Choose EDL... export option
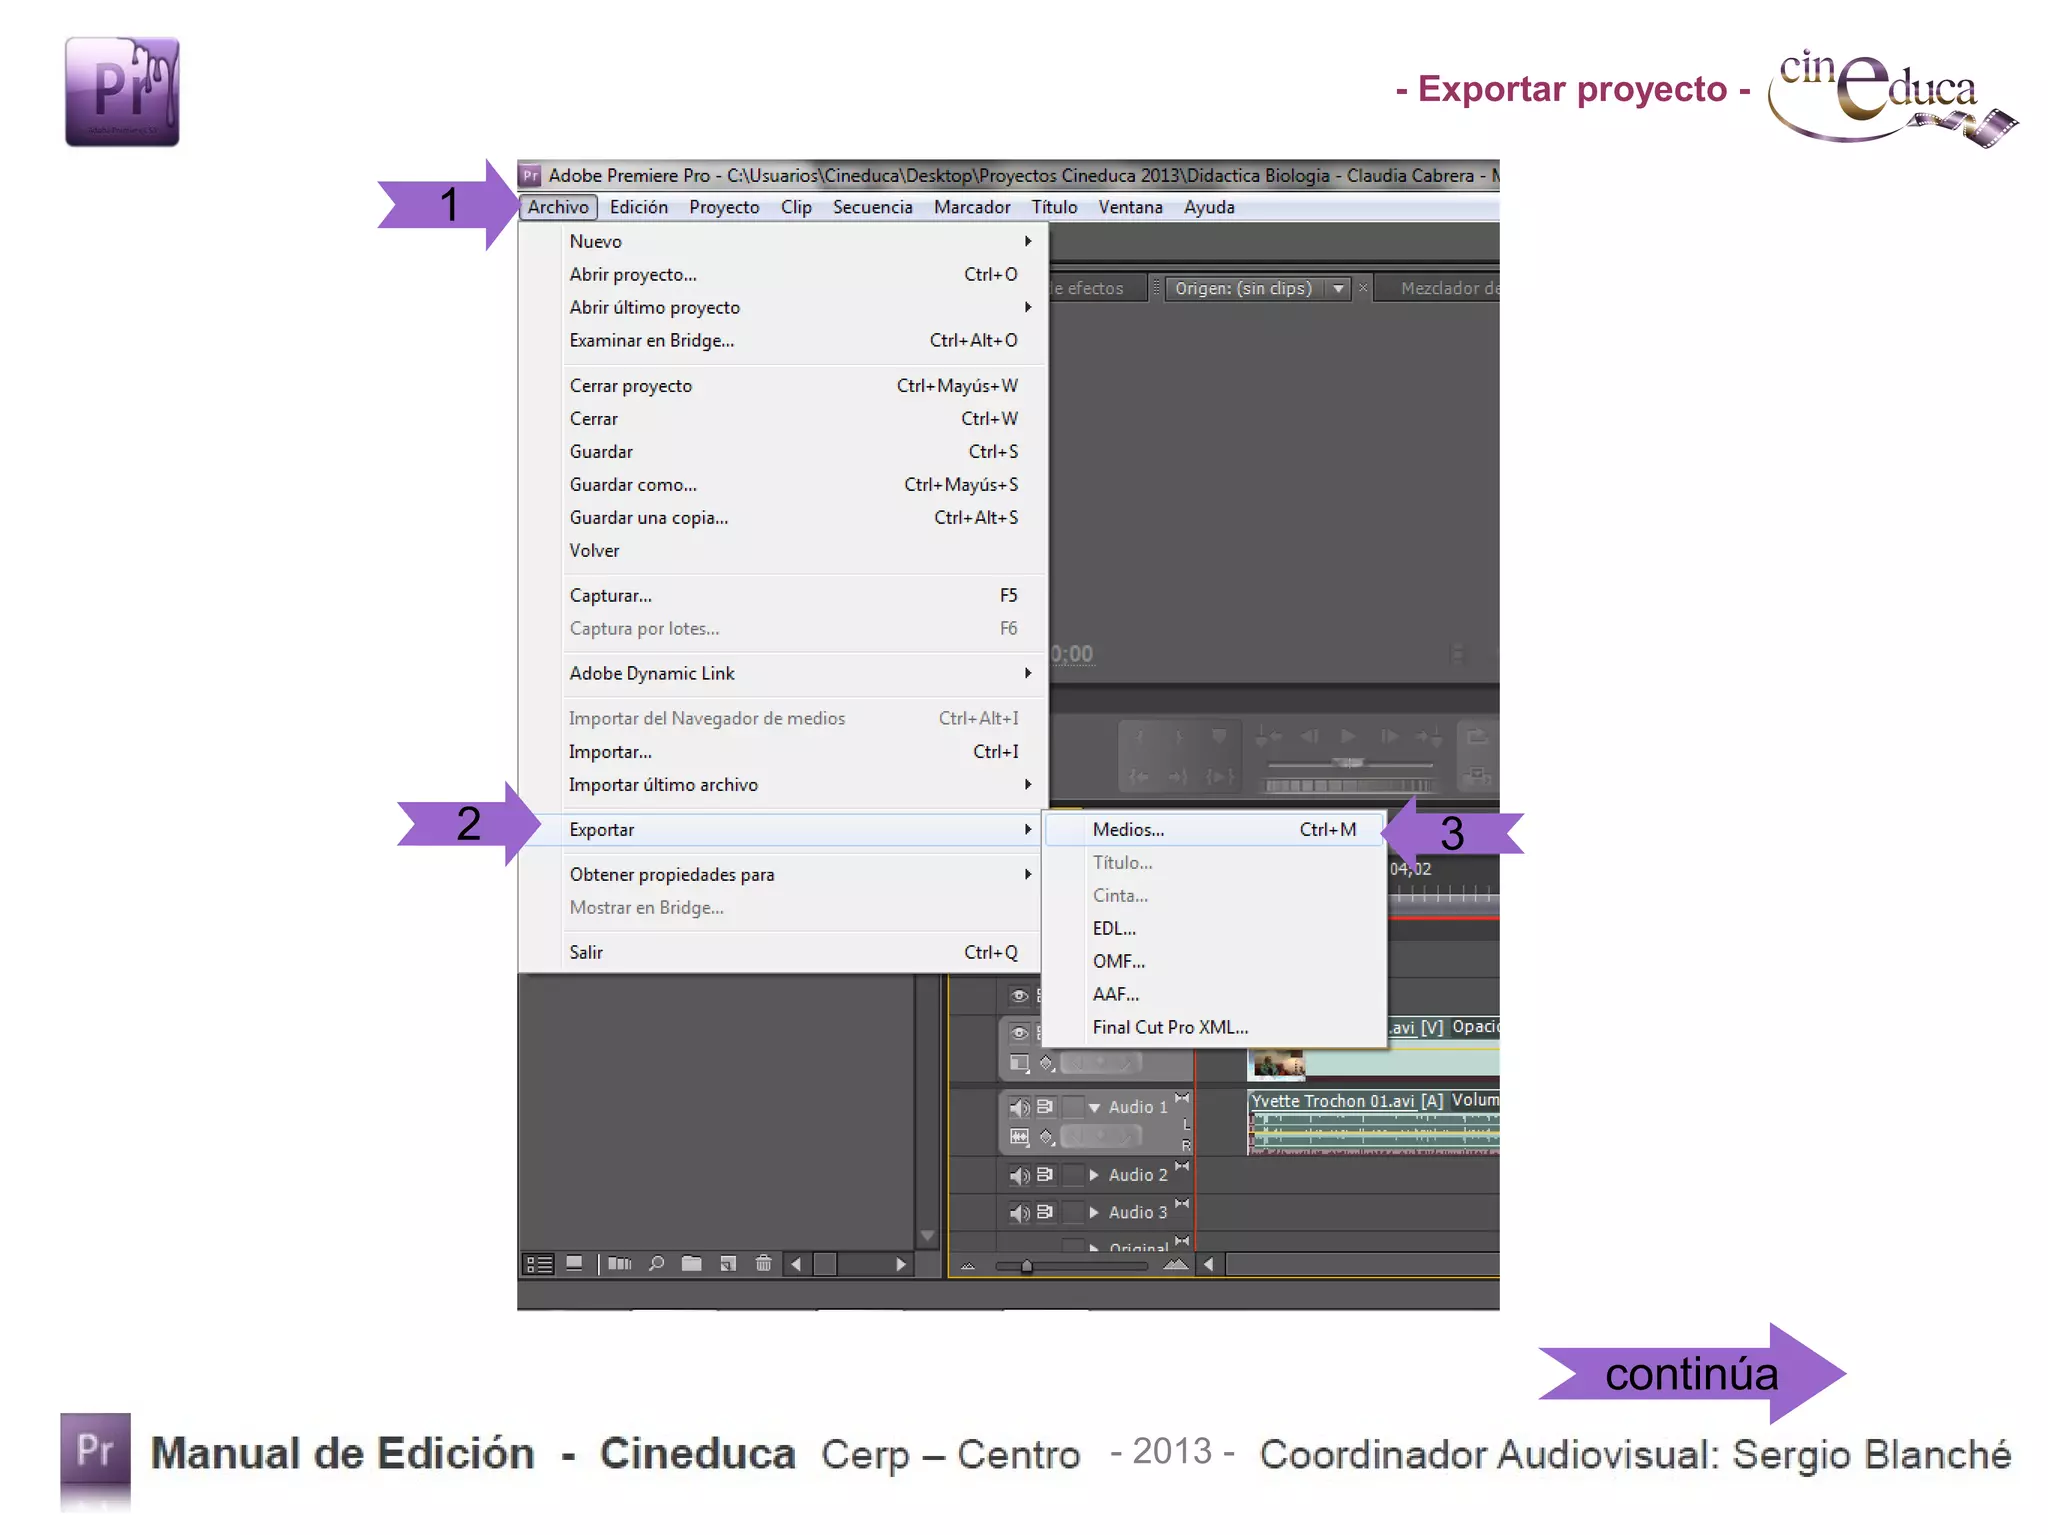2048x1535 pixels. (x=1214, y=929)
